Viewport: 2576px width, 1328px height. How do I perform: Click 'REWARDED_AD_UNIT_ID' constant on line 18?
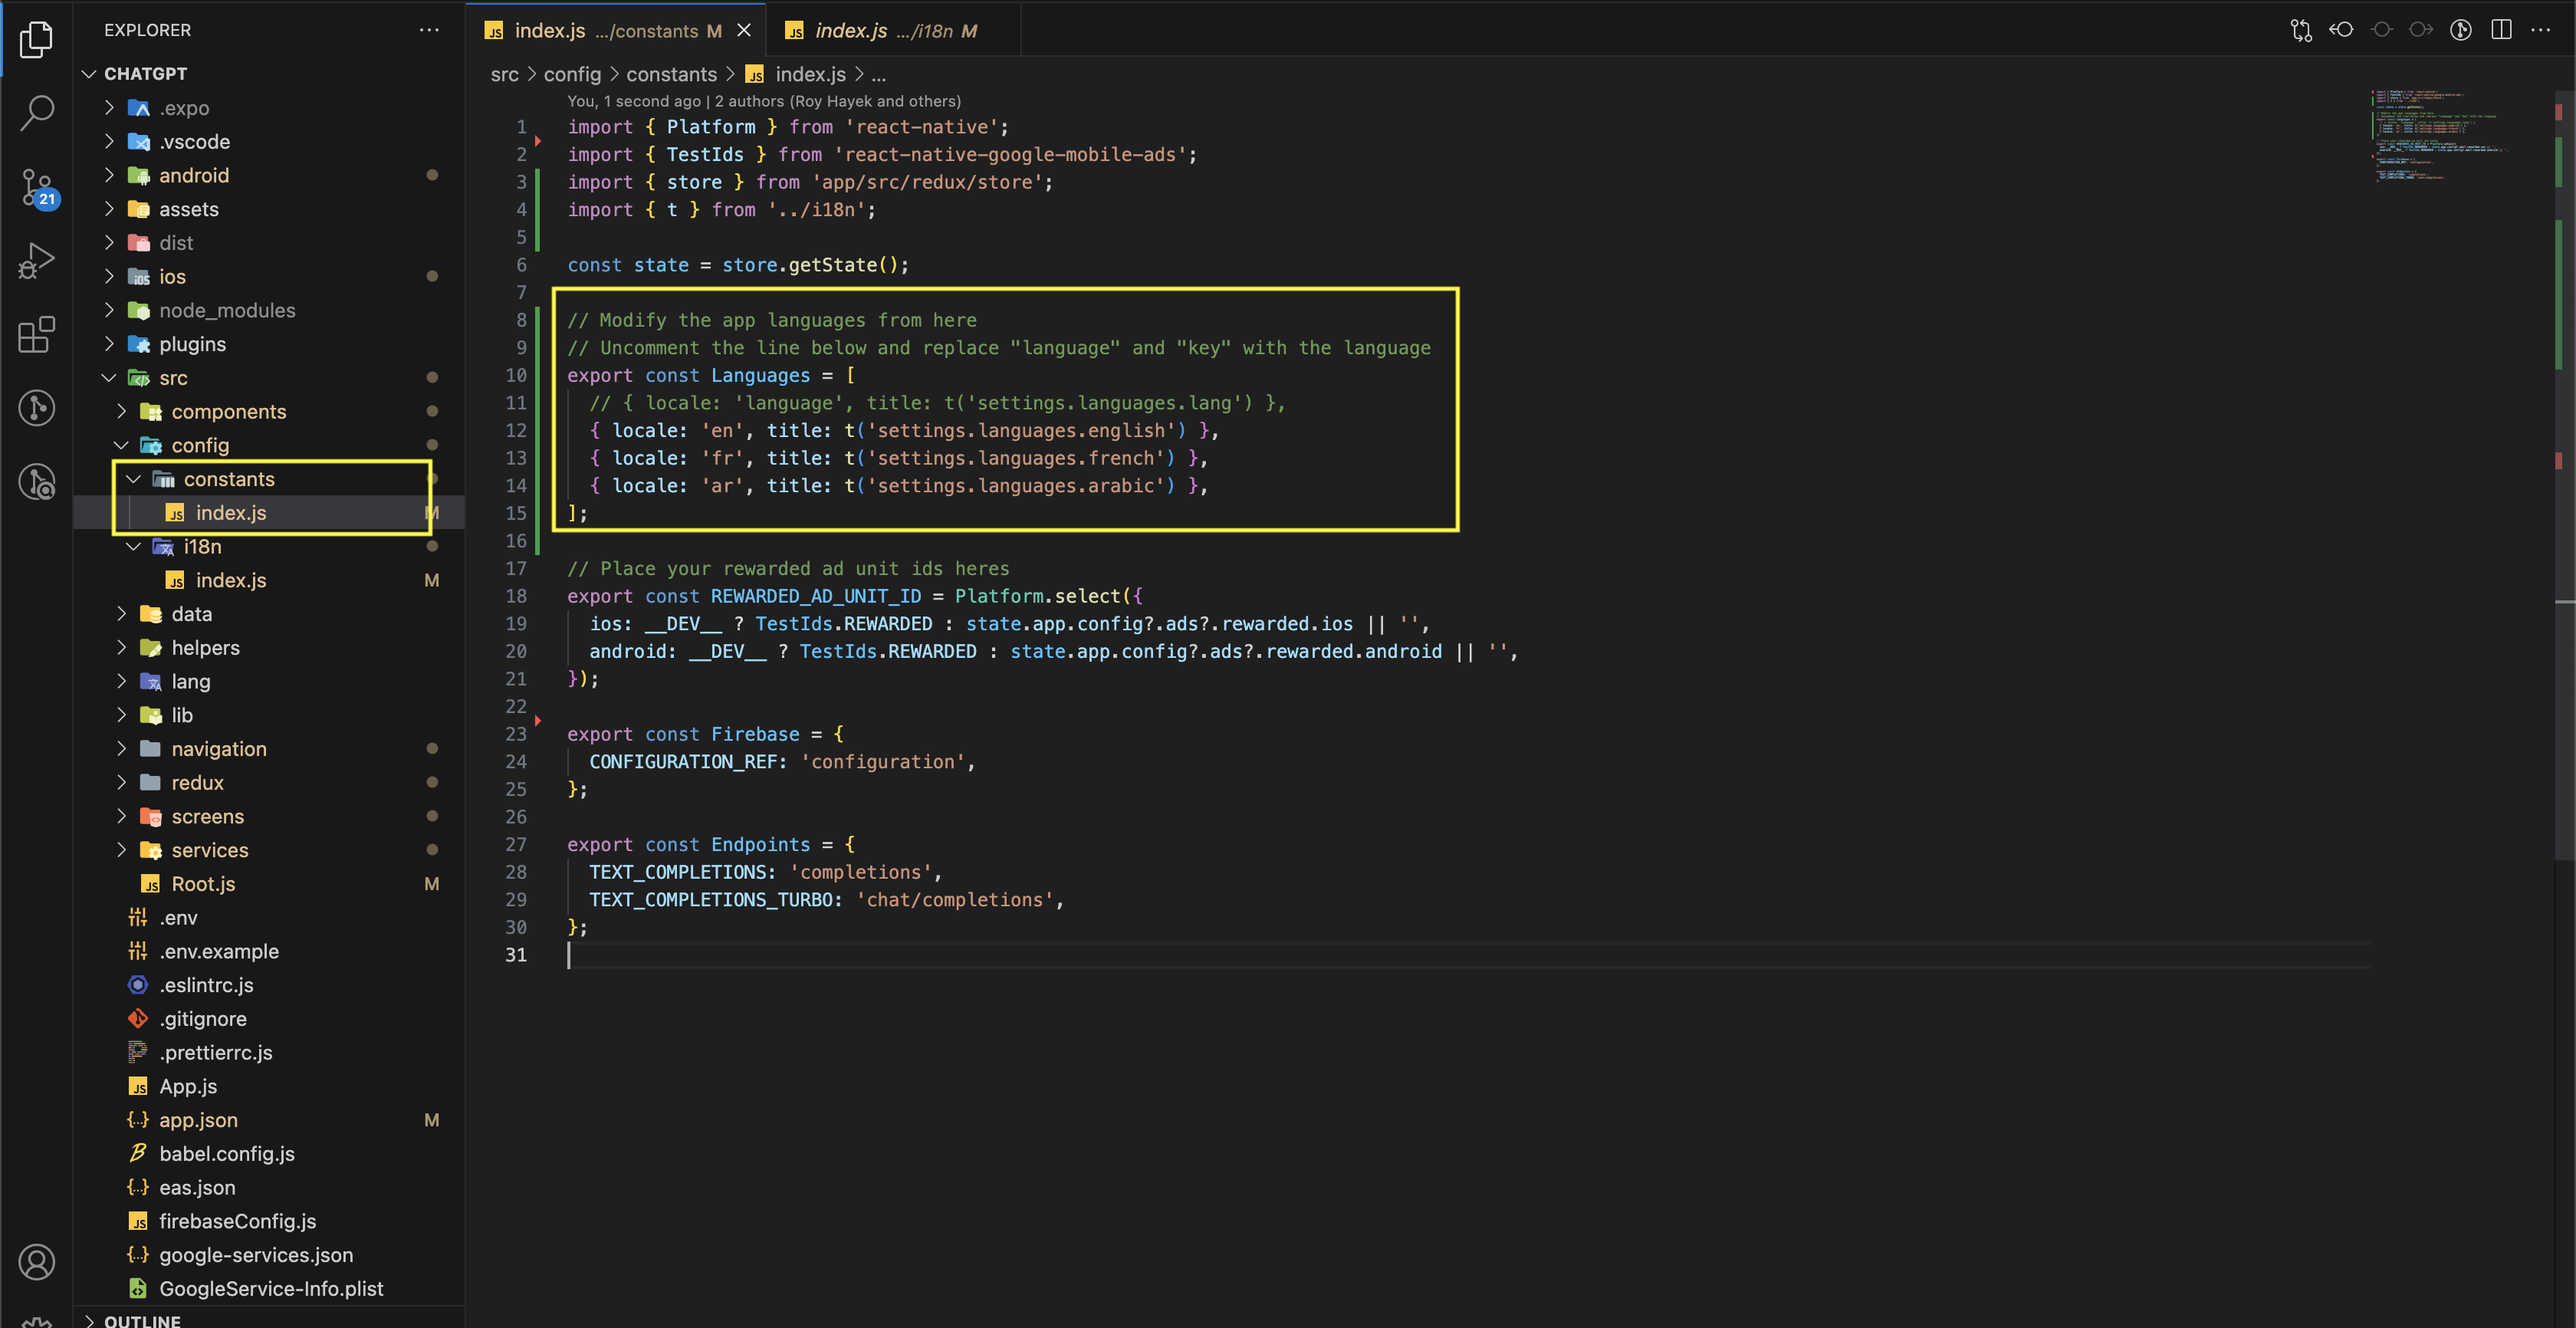(x=816, y=596)
